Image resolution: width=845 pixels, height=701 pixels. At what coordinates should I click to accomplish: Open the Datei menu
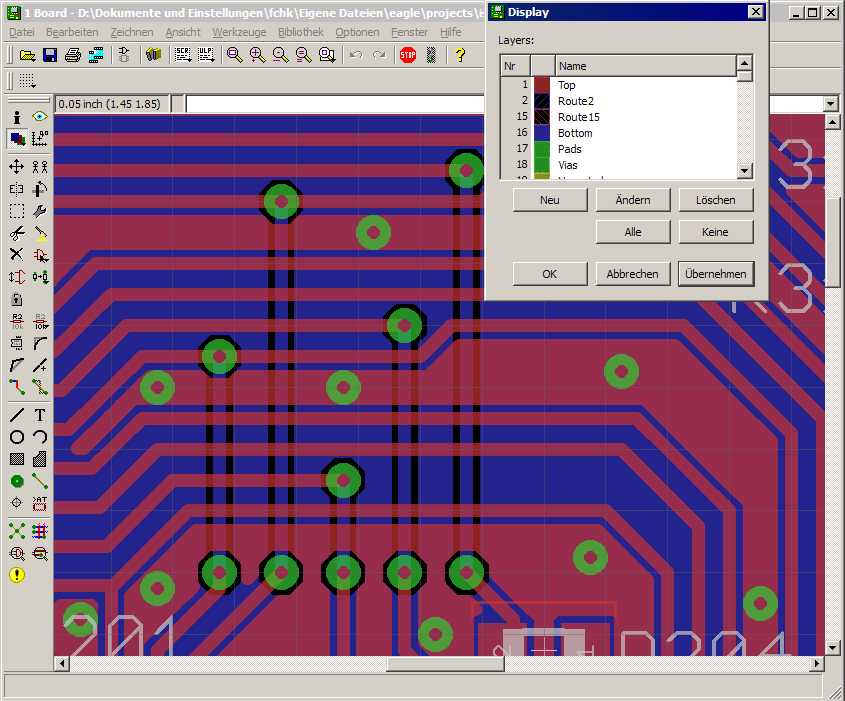tap(22, 32)
